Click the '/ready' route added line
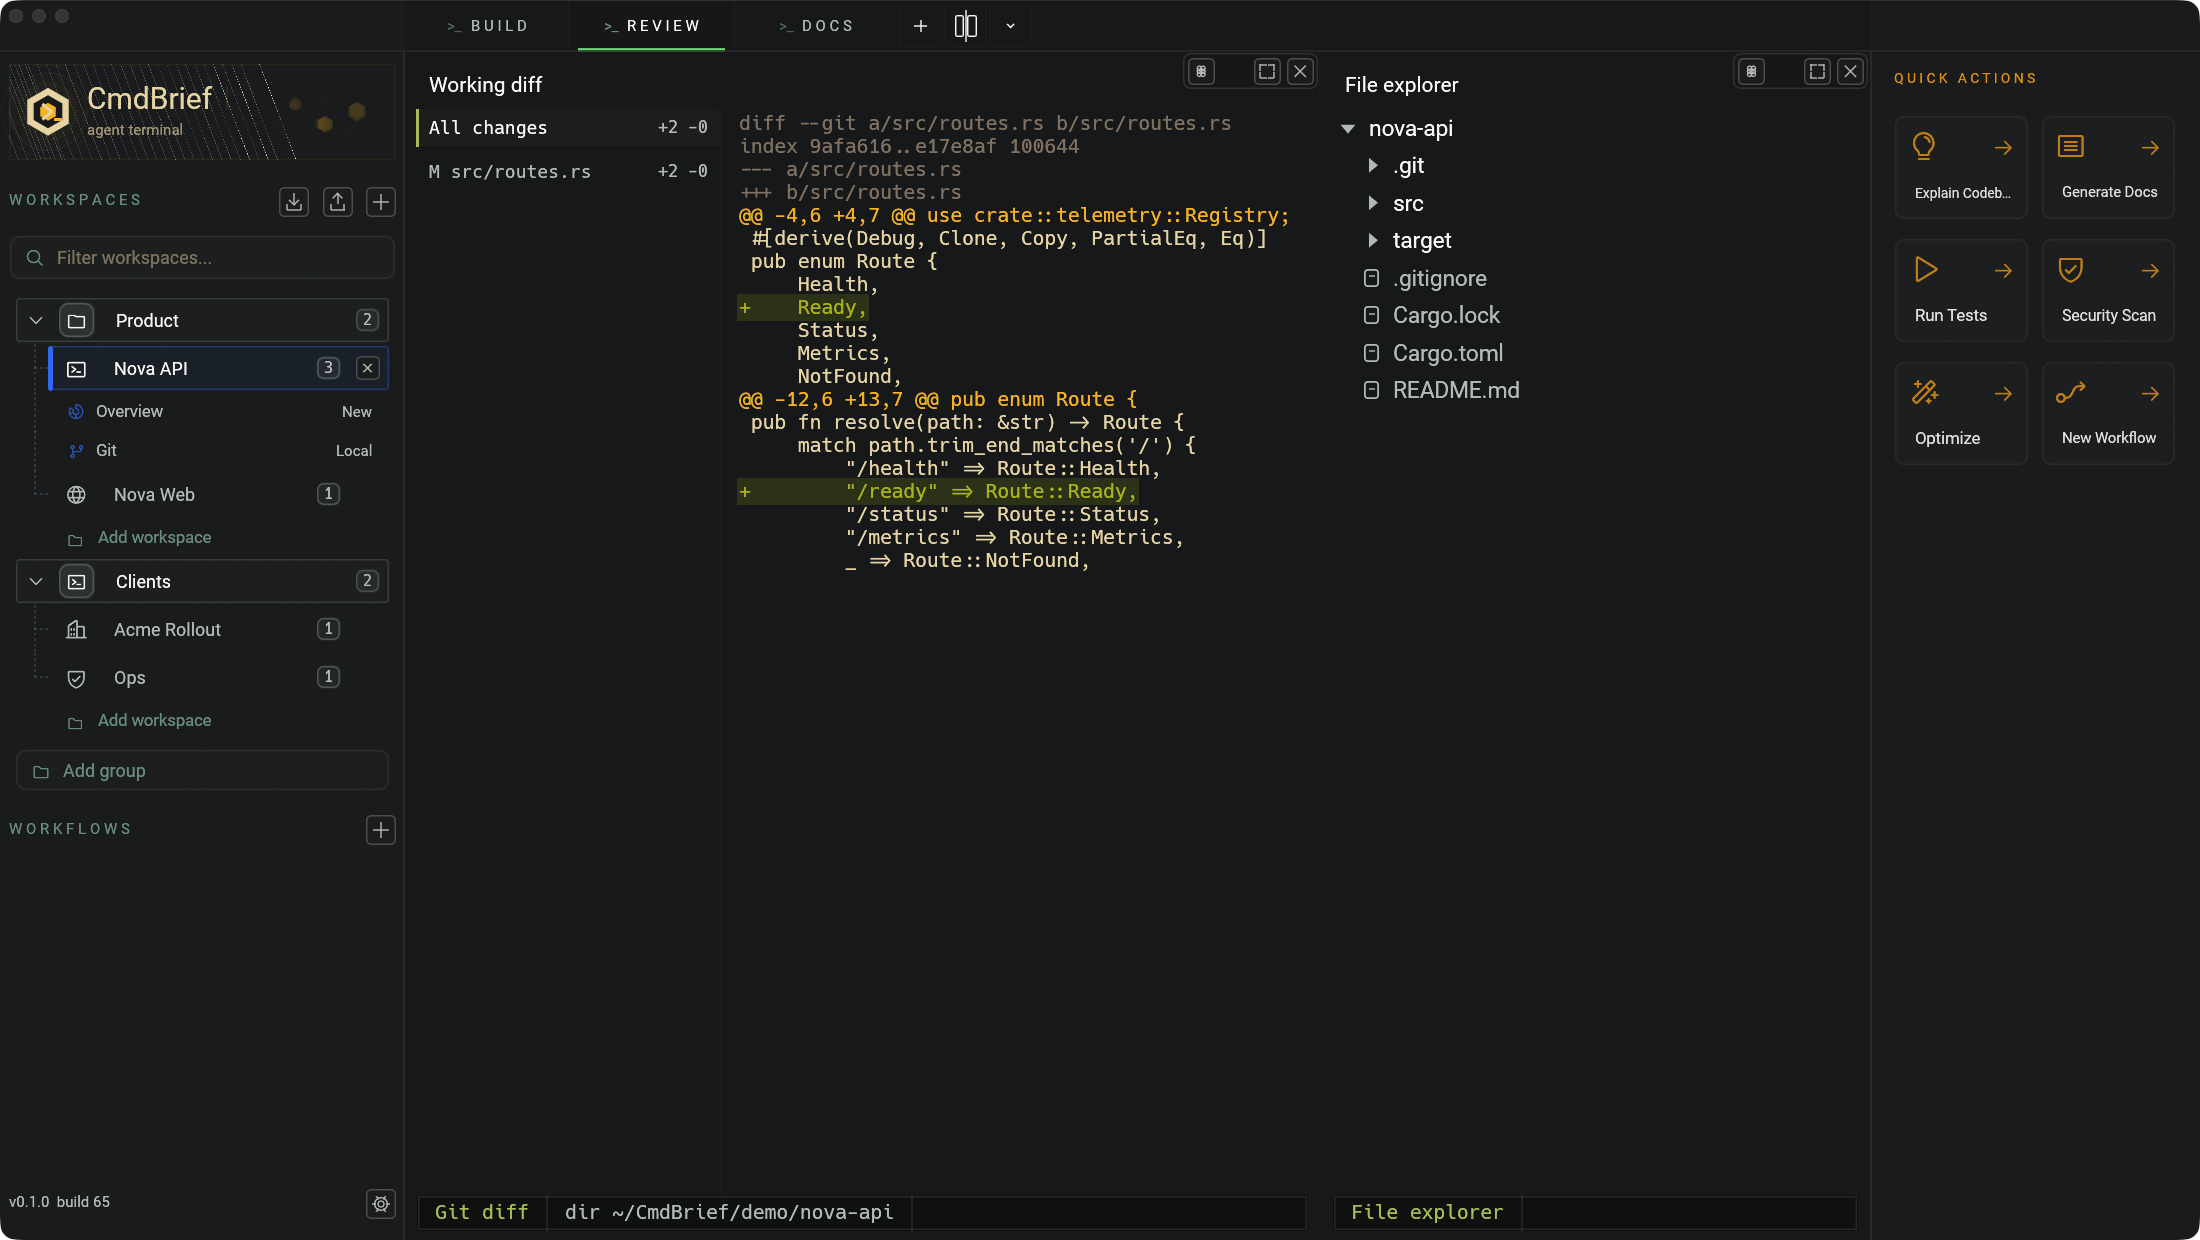Screen dimensions: 2200x1240 (938, 492)
